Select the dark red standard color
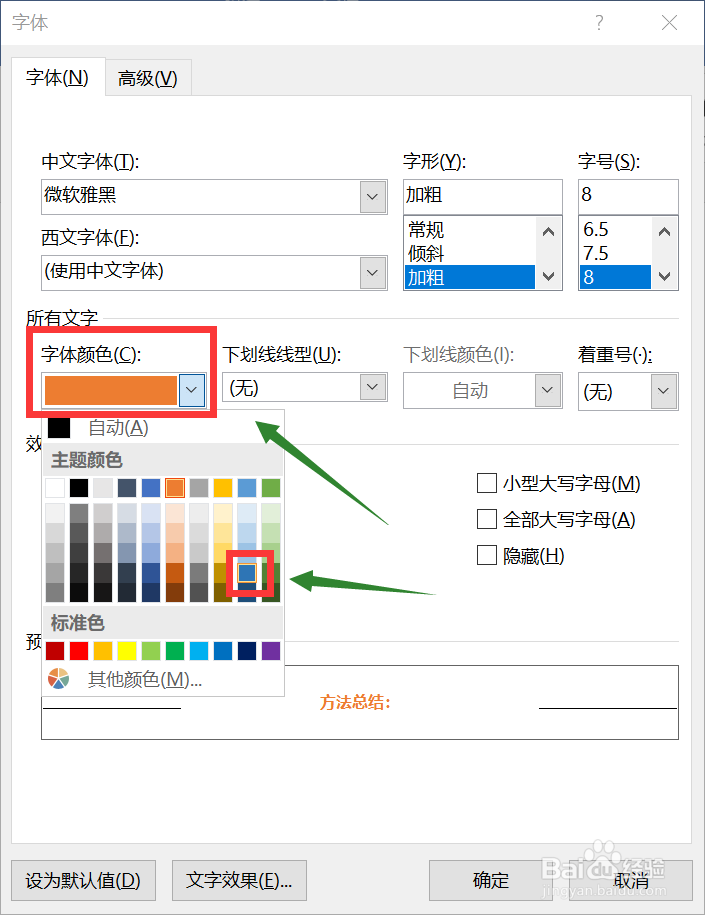705x915 pixels. pyautogui.click(x=55, y=651)
